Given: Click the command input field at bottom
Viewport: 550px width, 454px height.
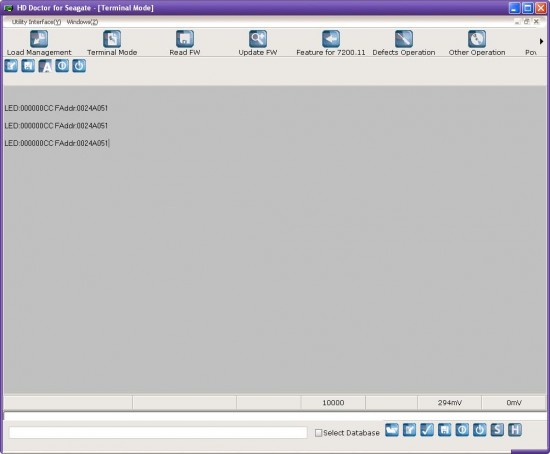Looking at the screenshot, I should click(x=158, y=433).
